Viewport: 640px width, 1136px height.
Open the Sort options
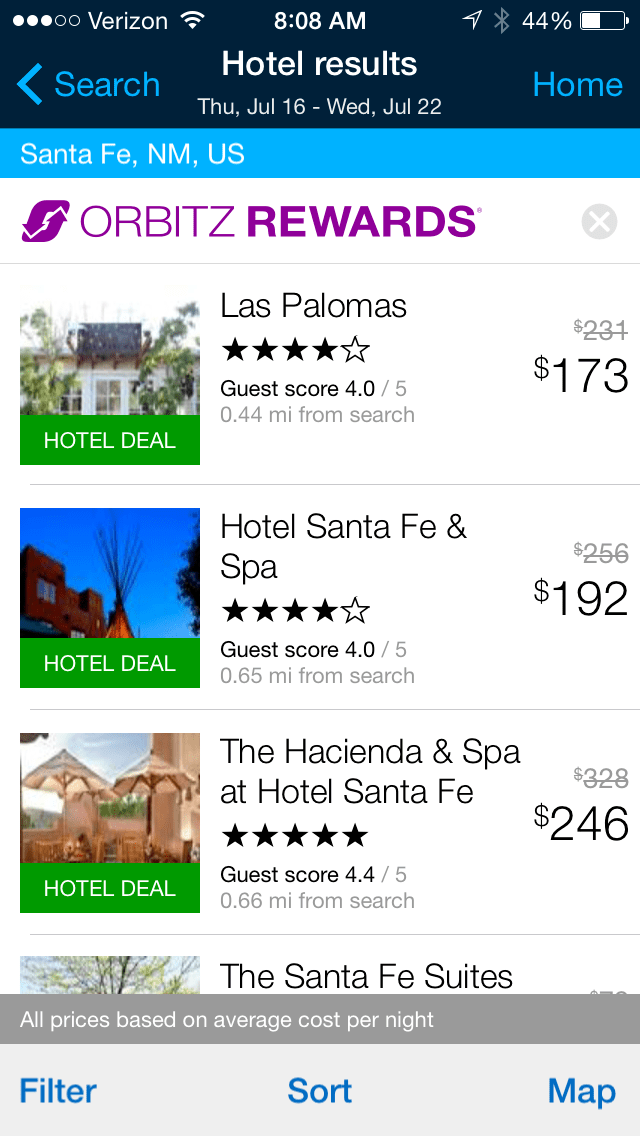point(320,1090)
